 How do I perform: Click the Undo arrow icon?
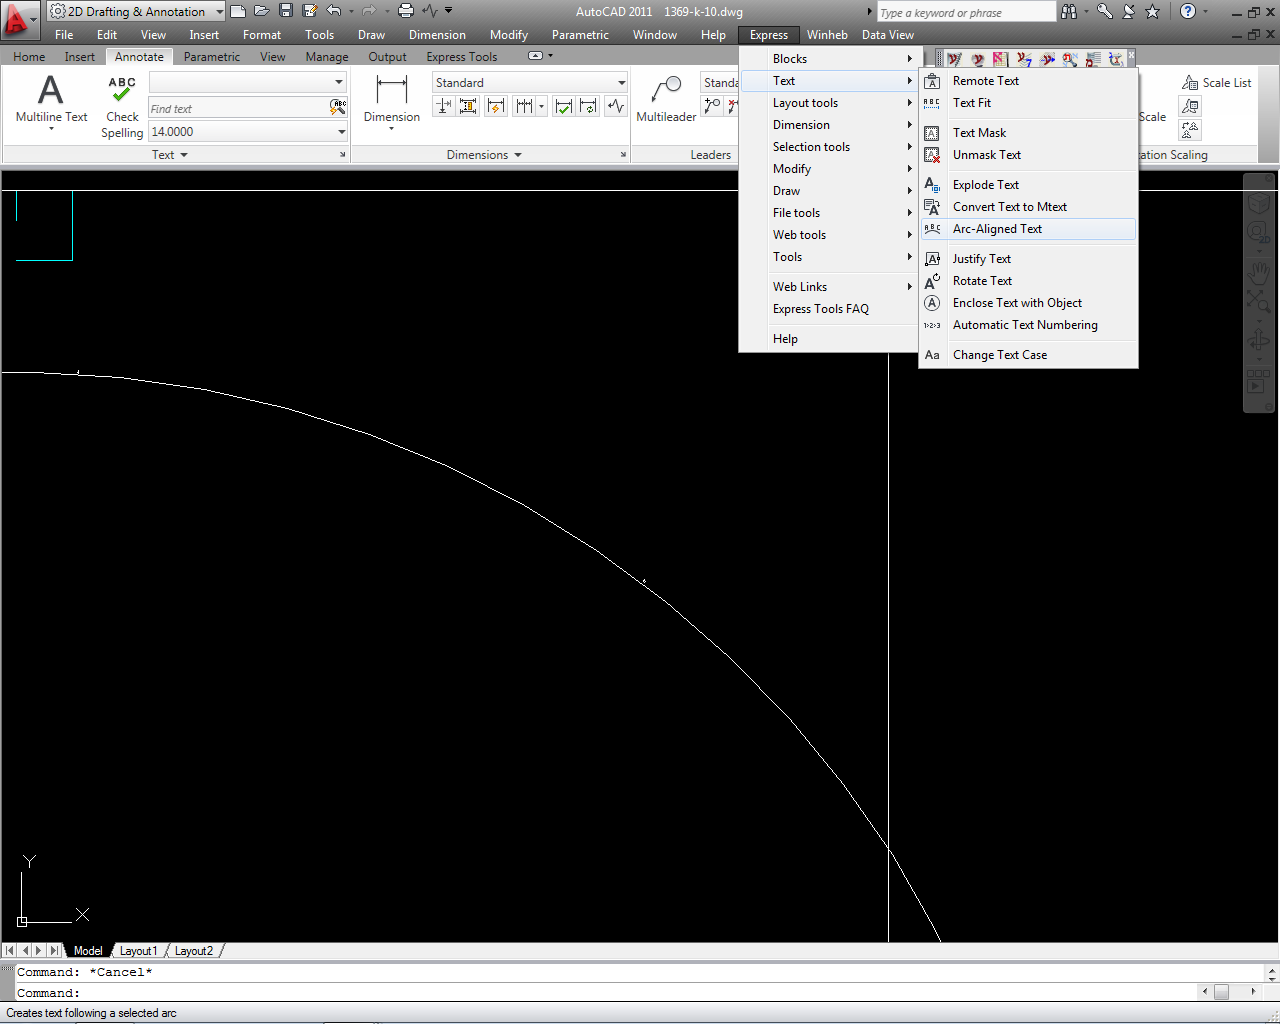[x=334, y=11]
